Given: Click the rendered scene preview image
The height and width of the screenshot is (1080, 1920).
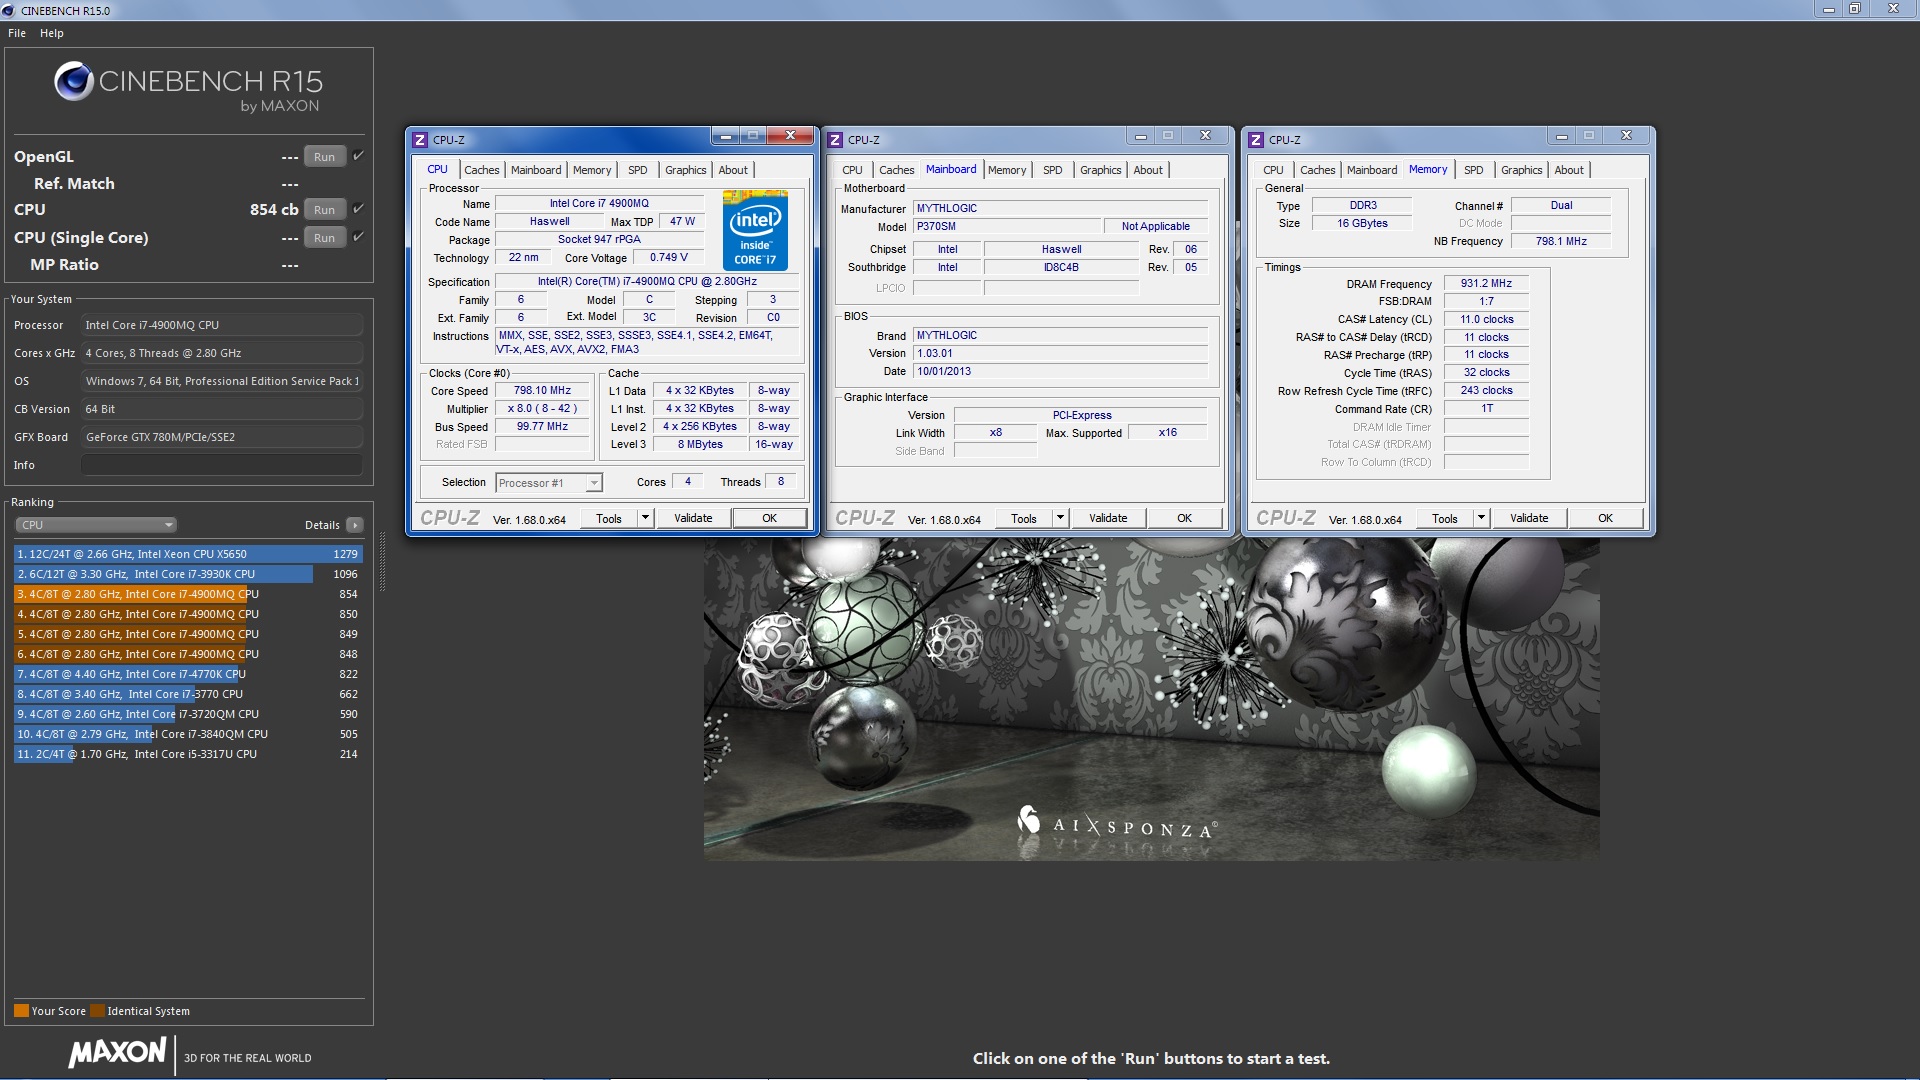Looking at the screenshot, I should click(1151, 698).
